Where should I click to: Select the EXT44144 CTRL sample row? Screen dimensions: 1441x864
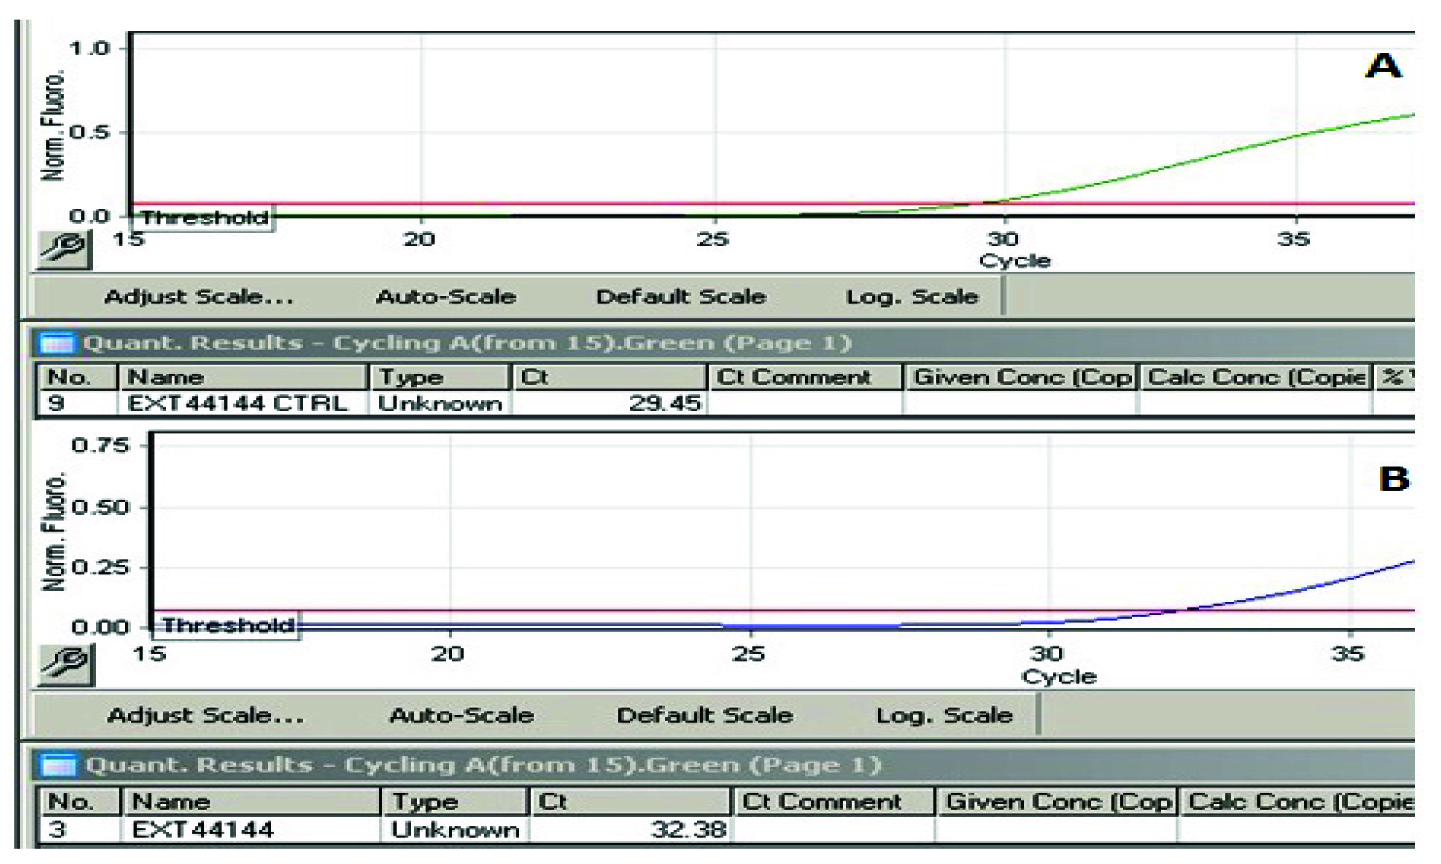(x=238, y=404)
